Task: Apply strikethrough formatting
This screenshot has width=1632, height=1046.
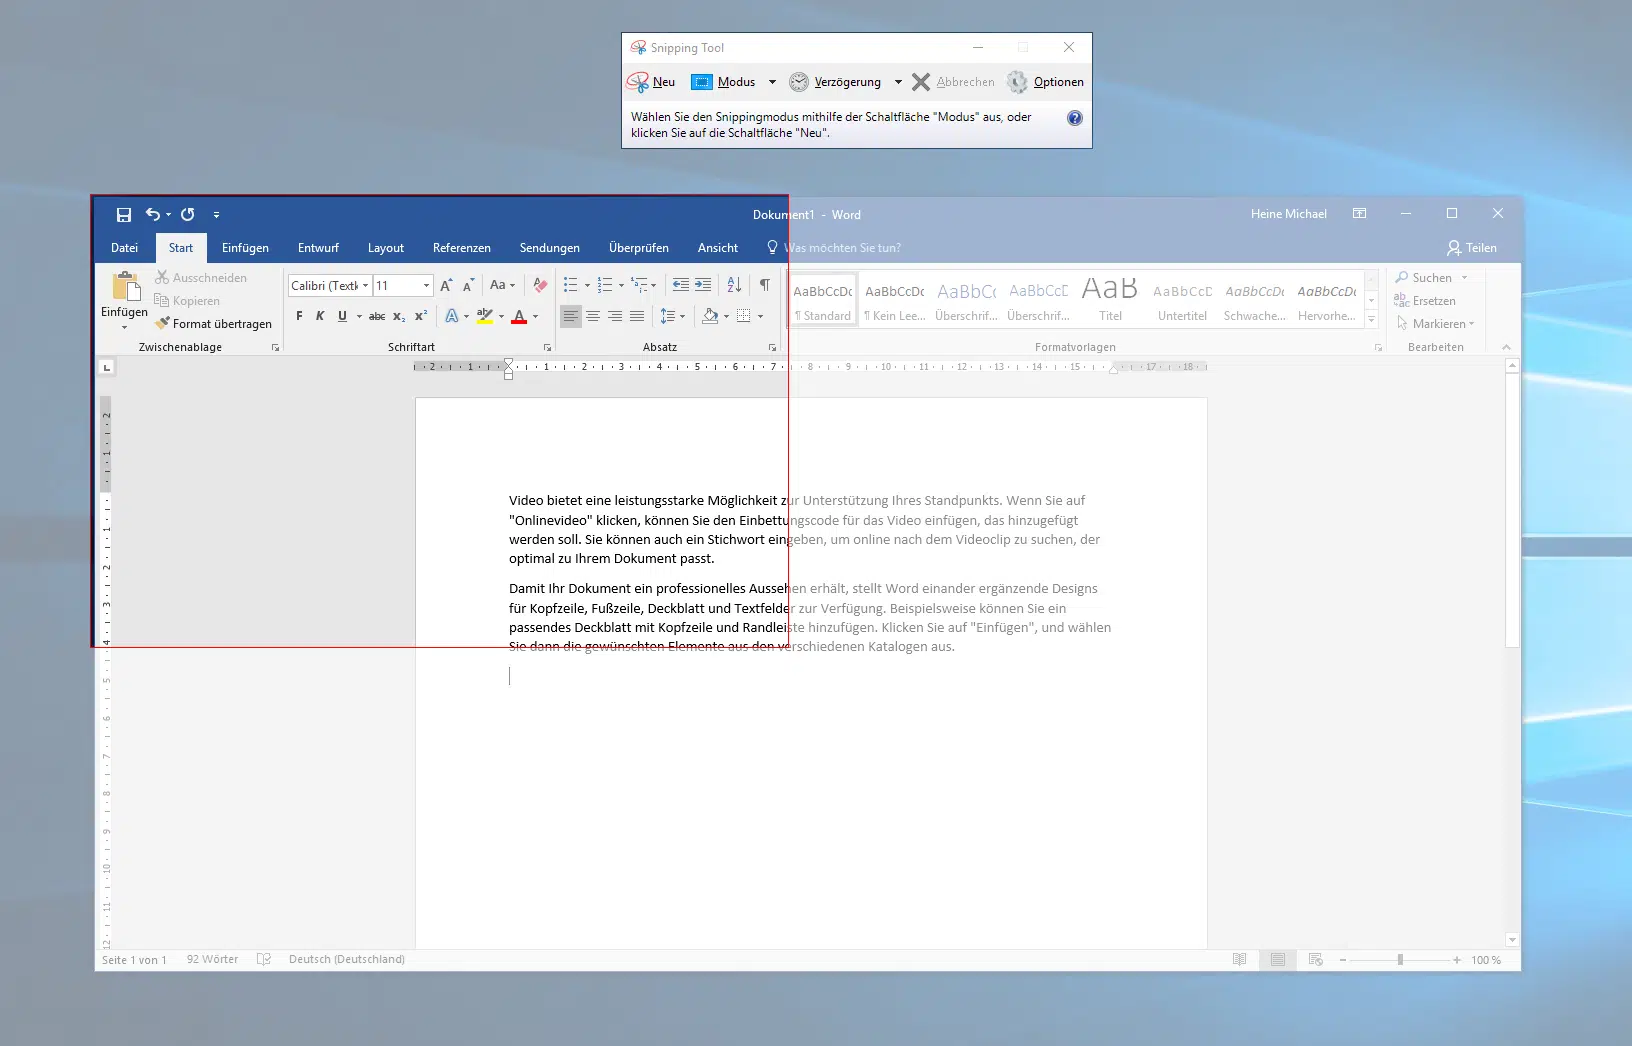Action: [377, 317]
